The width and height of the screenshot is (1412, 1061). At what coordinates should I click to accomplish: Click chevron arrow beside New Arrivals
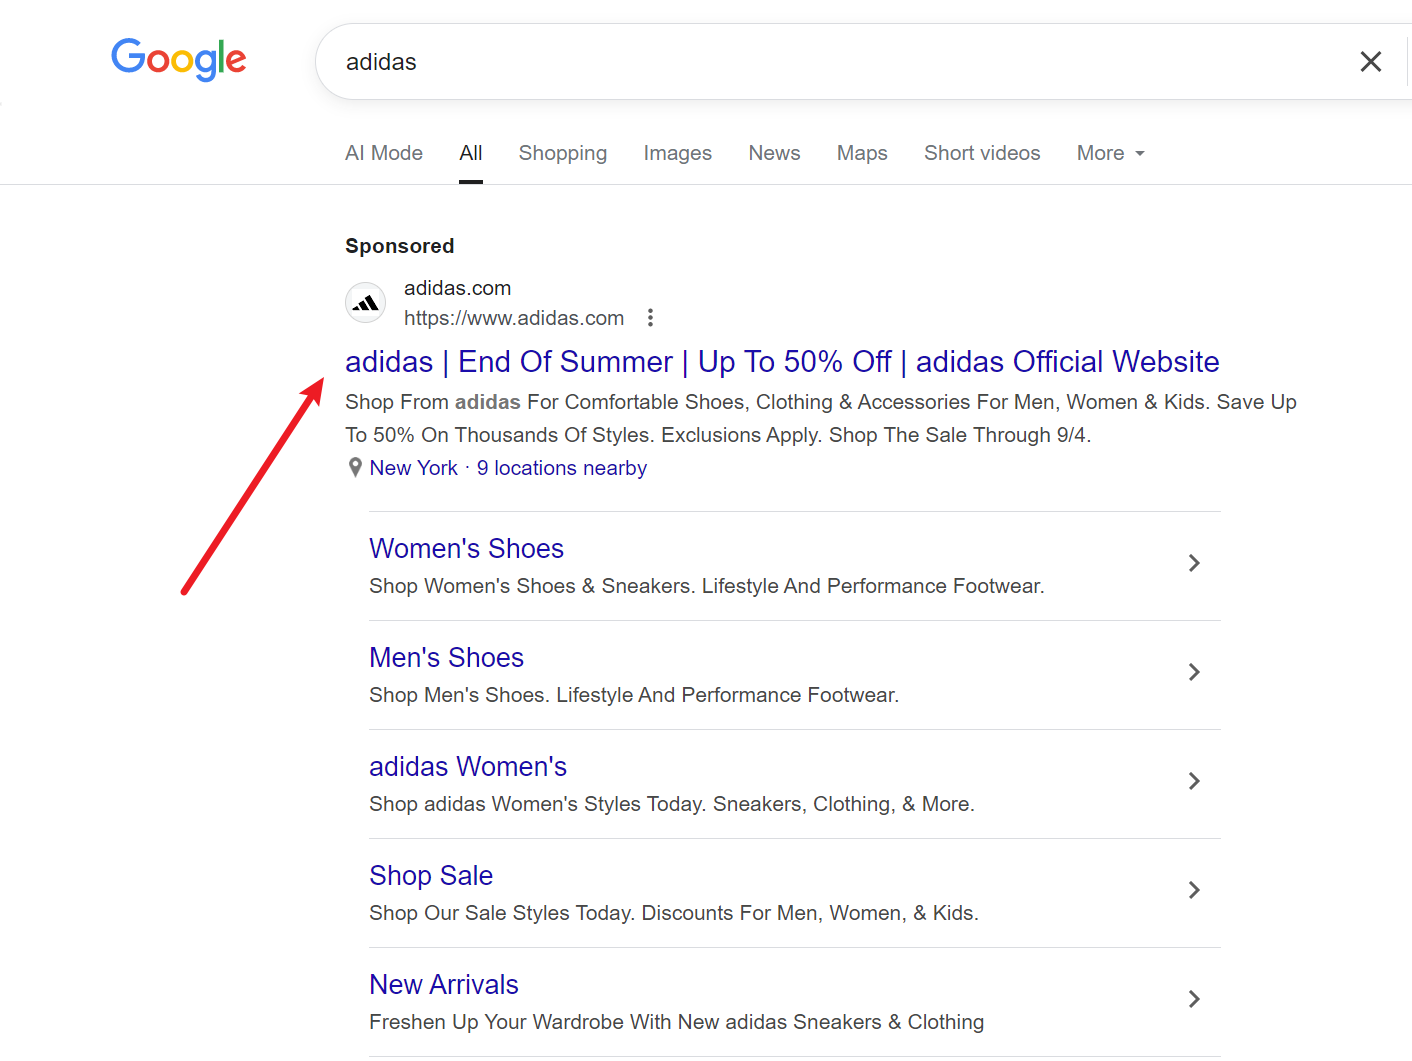pyautogui.click(x=1193, y=999)
